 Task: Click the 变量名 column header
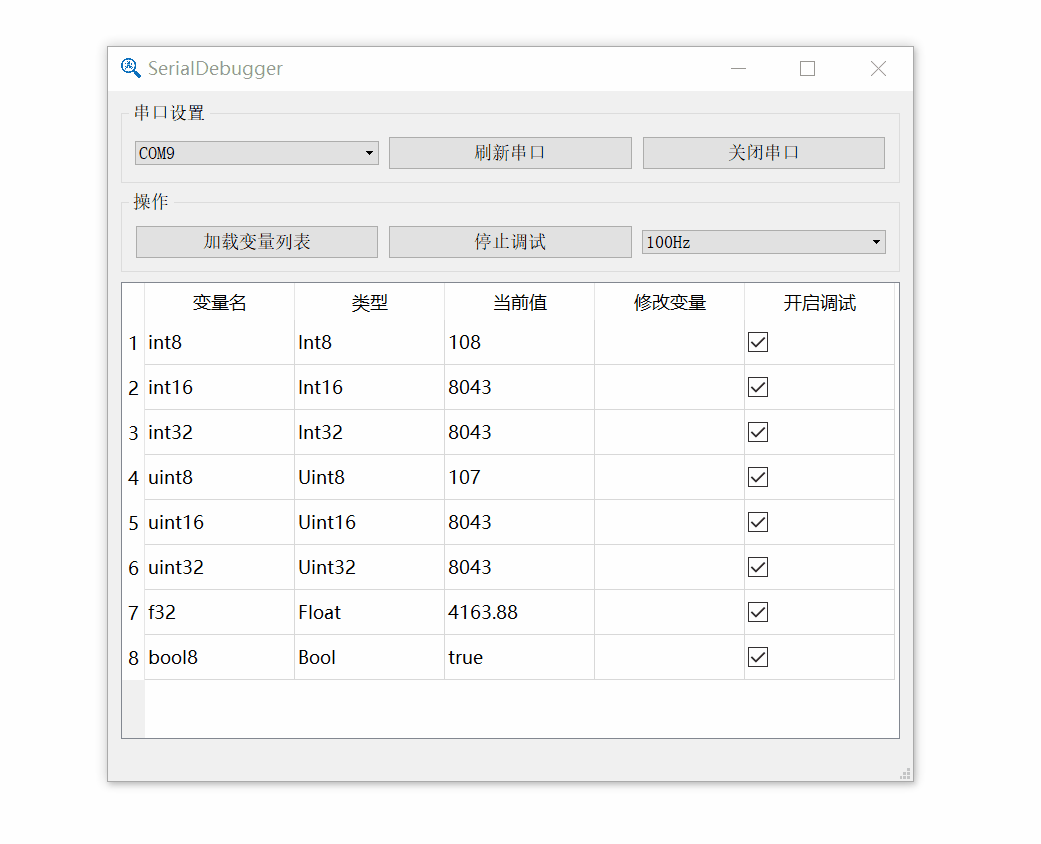[x=219, y=303]
